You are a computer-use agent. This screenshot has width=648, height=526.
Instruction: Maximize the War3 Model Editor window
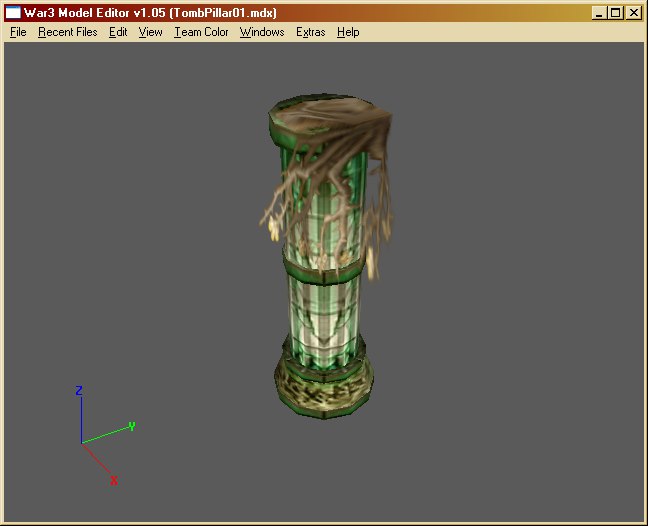pos(615,13)
